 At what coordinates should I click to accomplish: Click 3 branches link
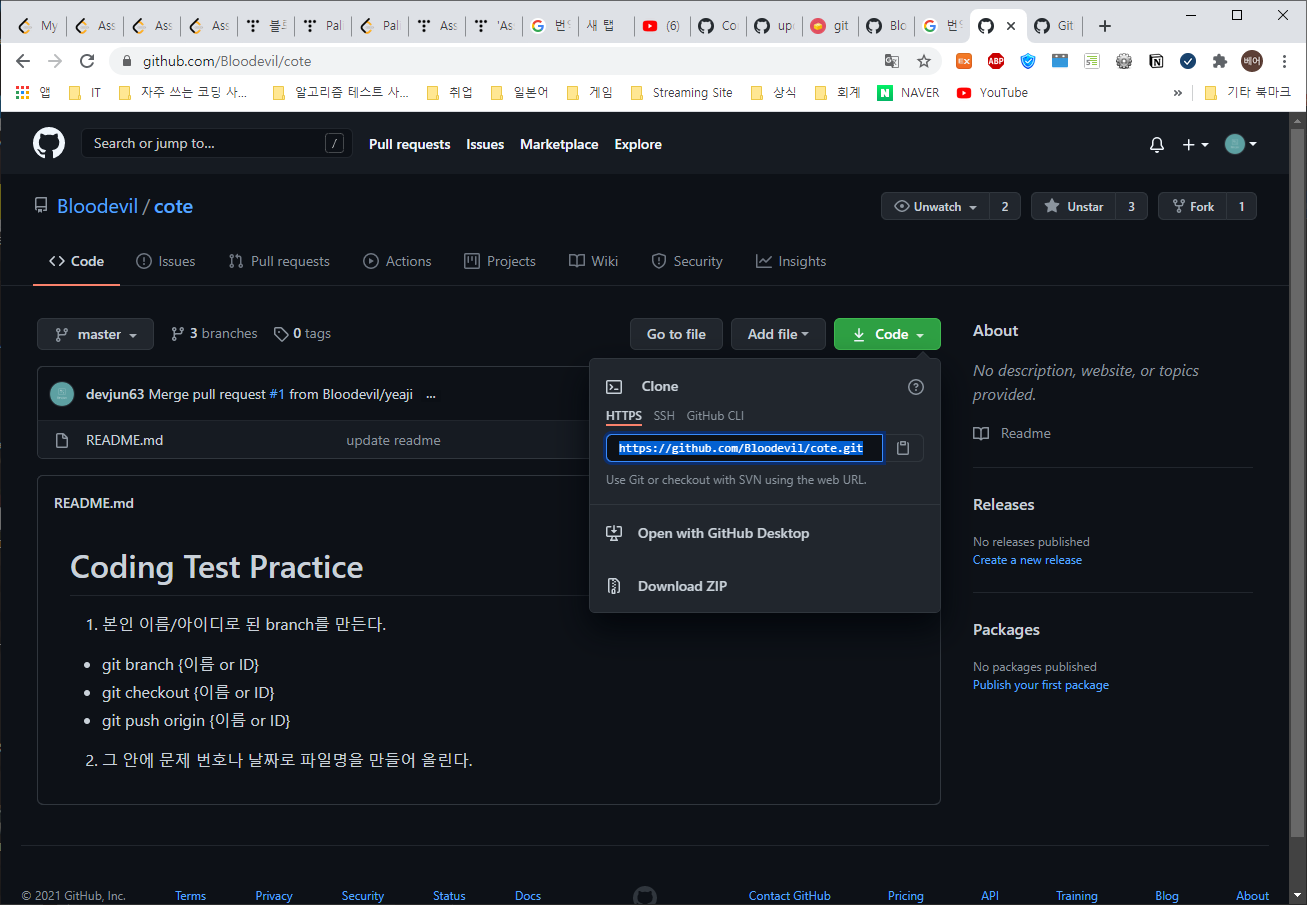pyautogui.click(x=214, y=334)
